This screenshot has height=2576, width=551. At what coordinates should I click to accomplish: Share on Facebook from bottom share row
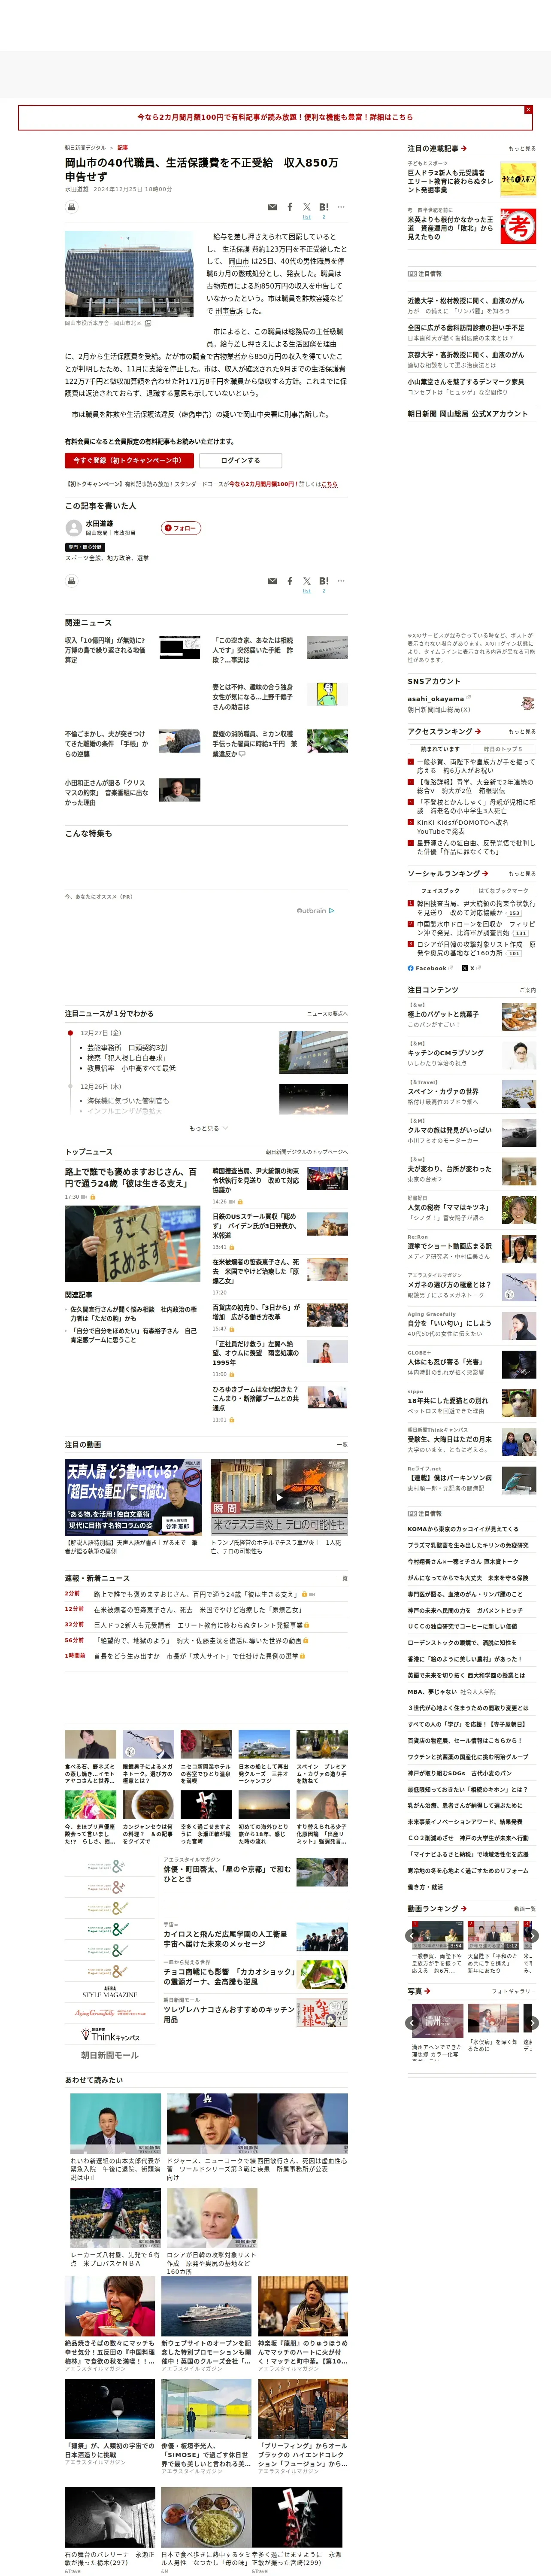click(x=290, y=581)
